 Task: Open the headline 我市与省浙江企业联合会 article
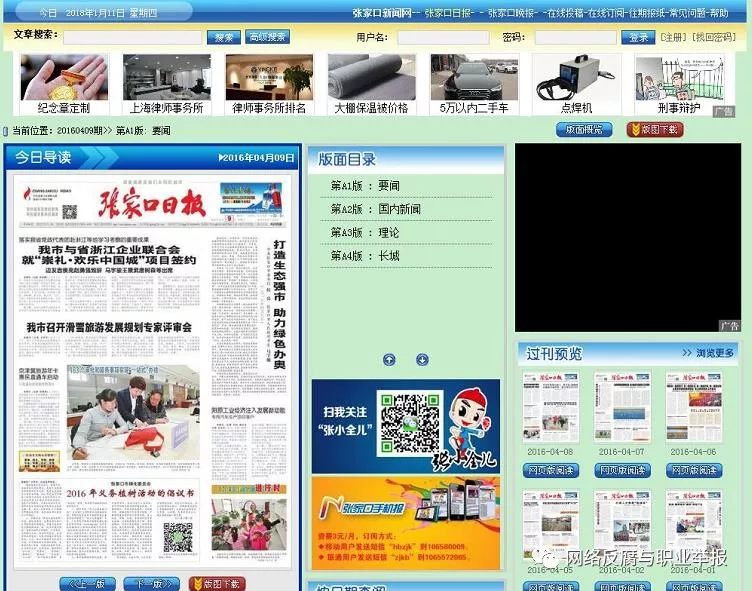coord(109,255)
